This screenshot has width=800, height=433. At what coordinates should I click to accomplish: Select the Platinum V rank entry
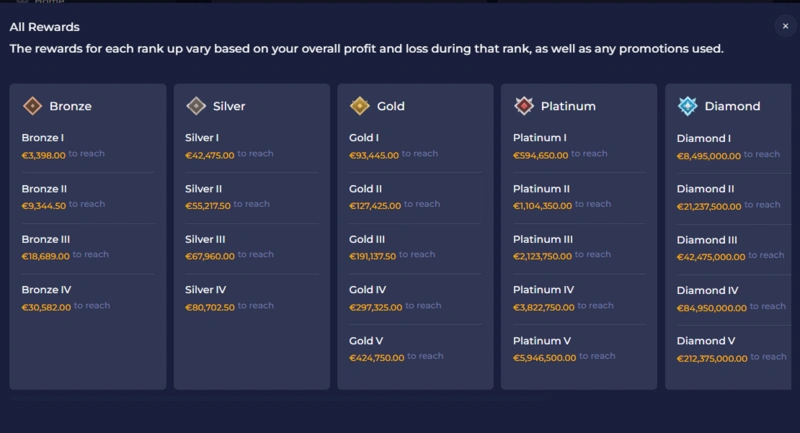(579, 349)
